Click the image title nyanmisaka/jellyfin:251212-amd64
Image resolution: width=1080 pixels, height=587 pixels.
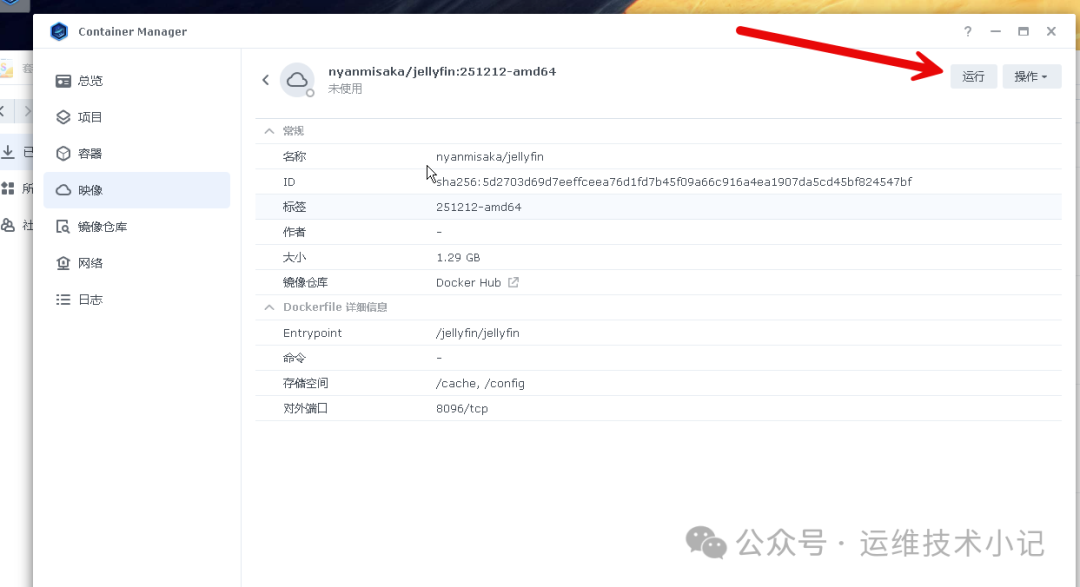(442, 72)
